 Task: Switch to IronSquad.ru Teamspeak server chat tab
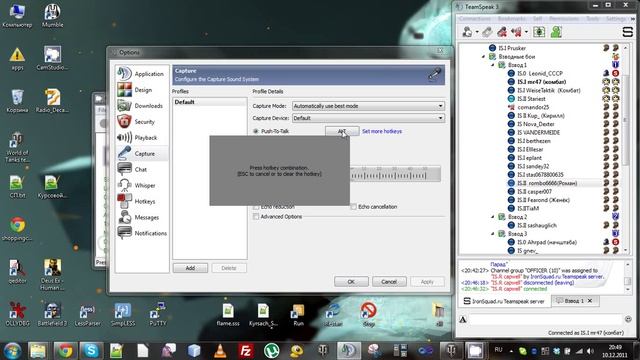point(504,301)
